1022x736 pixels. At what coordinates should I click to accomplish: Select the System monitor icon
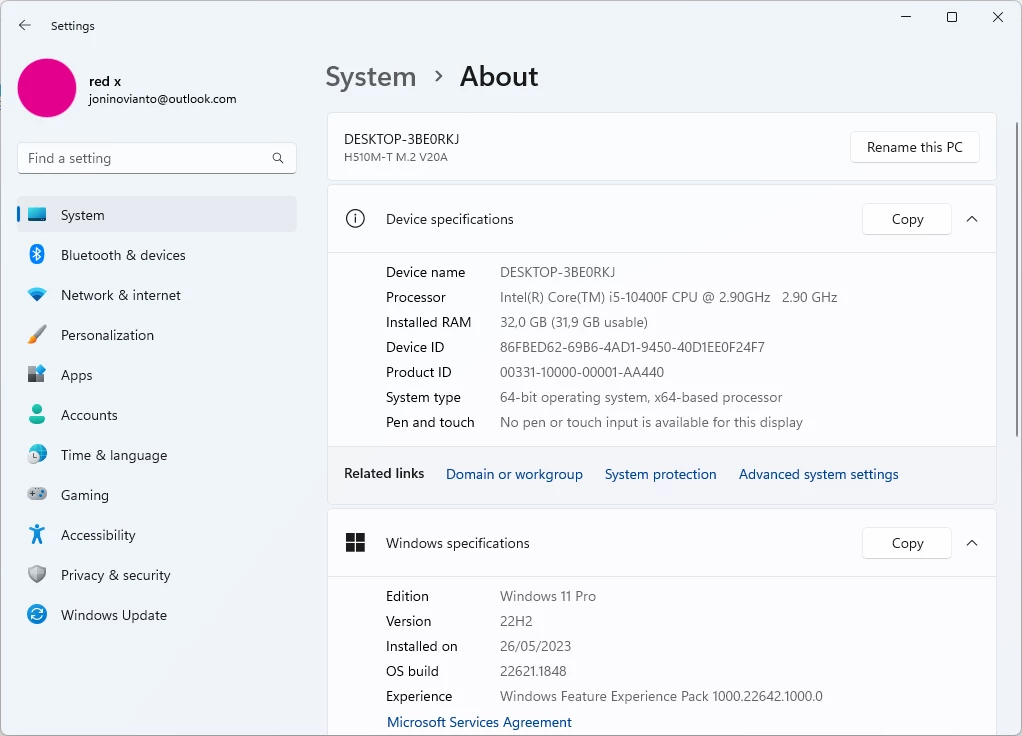click(x=37, y=214)
